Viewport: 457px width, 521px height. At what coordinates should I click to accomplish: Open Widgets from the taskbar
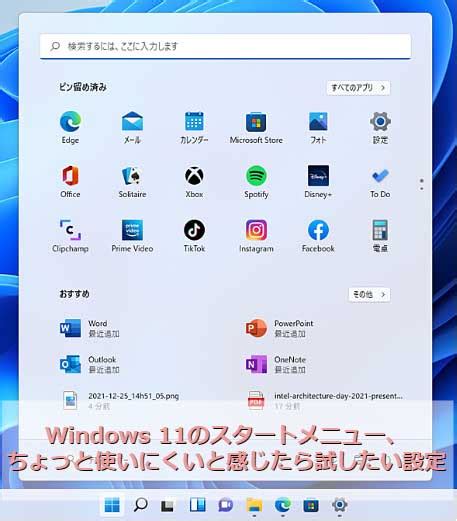198,505
